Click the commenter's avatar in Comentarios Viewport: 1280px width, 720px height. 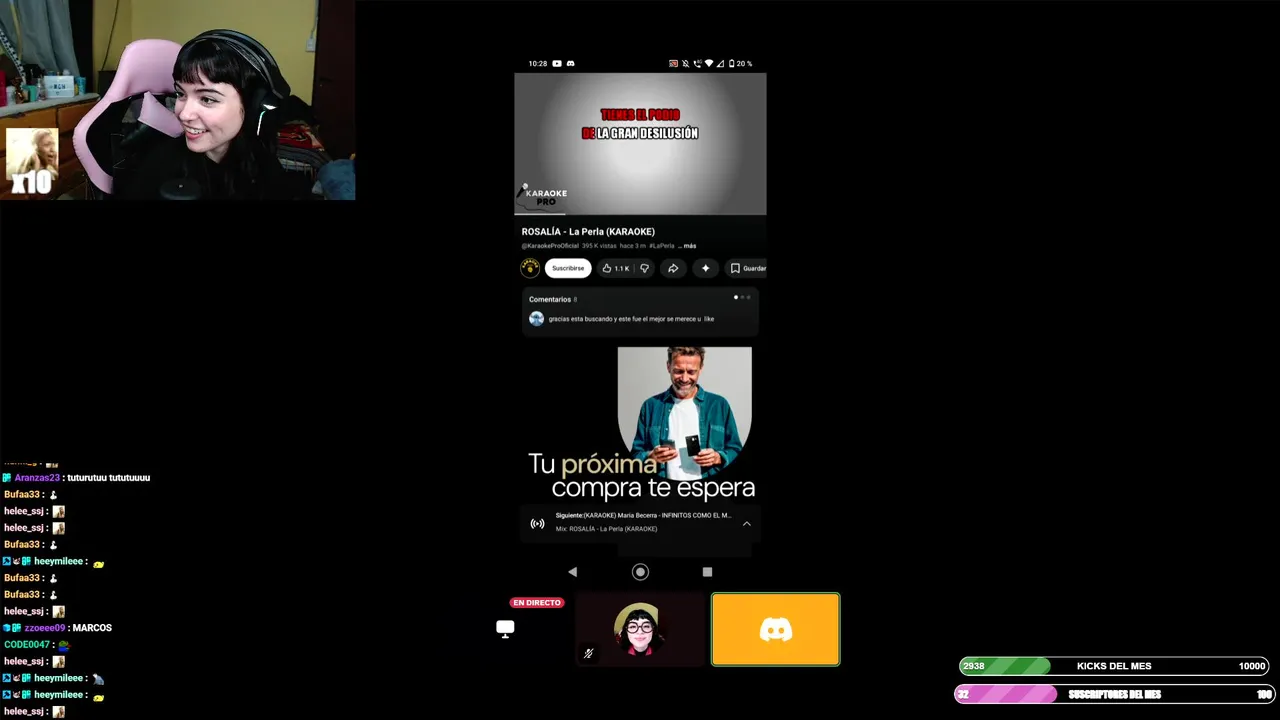pyautogui.click(x=537, y=319)
